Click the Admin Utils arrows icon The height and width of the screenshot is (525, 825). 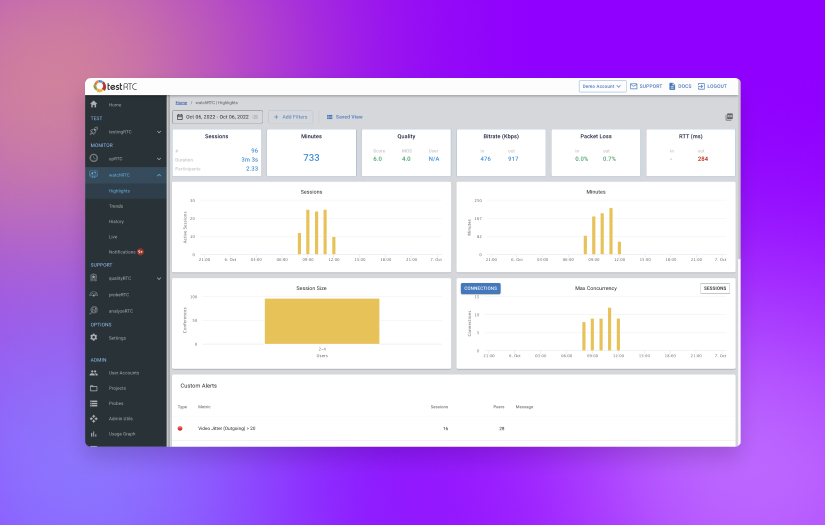[94, 419]
